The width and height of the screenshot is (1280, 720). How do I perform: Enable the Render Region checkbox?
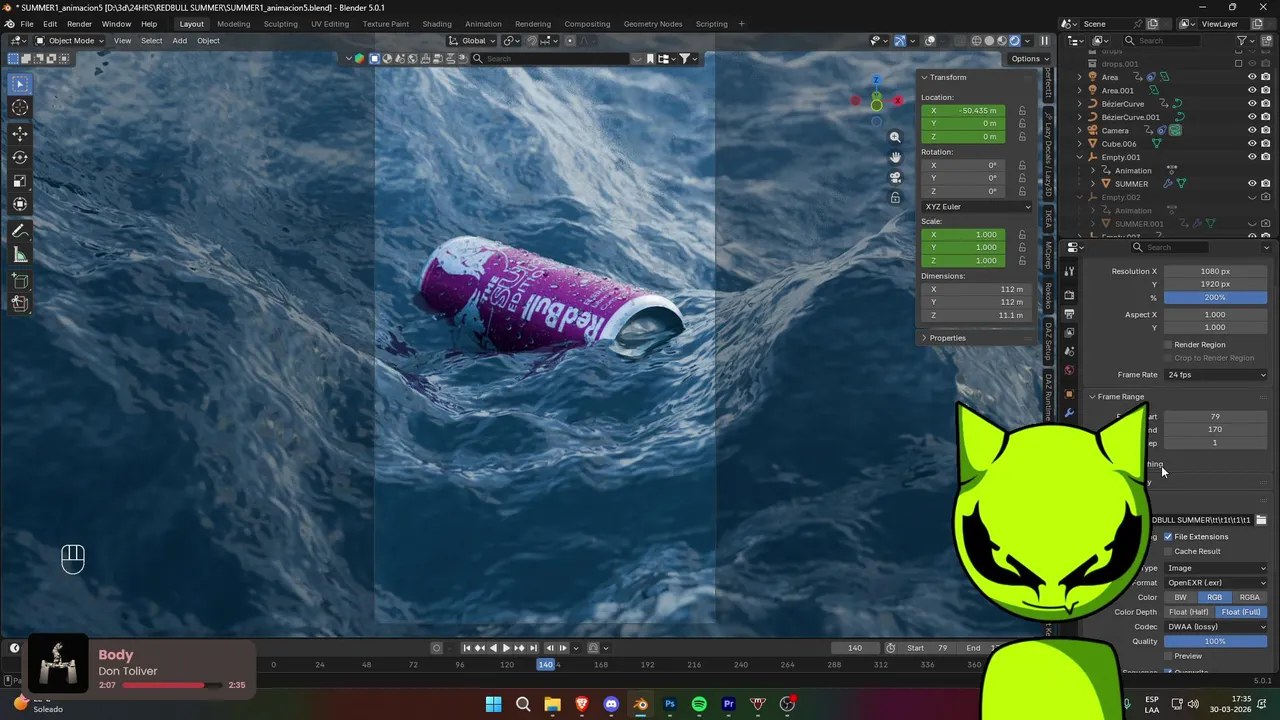click(x=1168, y=345)
